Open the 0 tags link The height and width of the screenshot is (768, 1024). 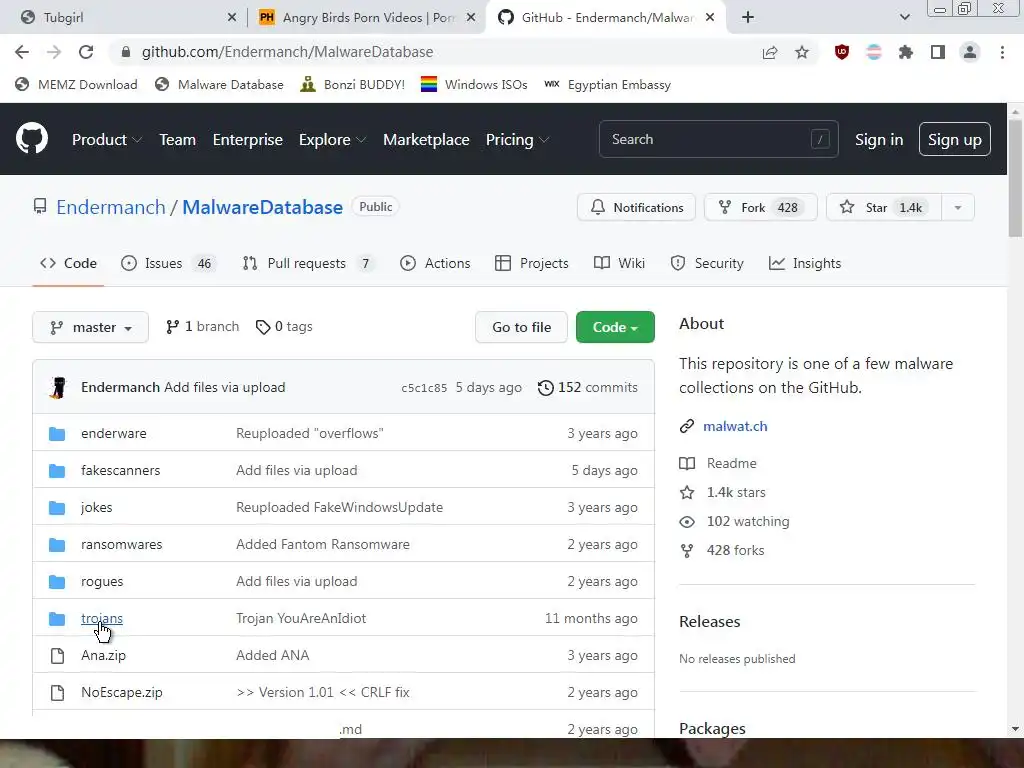pyautogui.click(x=284, y=327)
